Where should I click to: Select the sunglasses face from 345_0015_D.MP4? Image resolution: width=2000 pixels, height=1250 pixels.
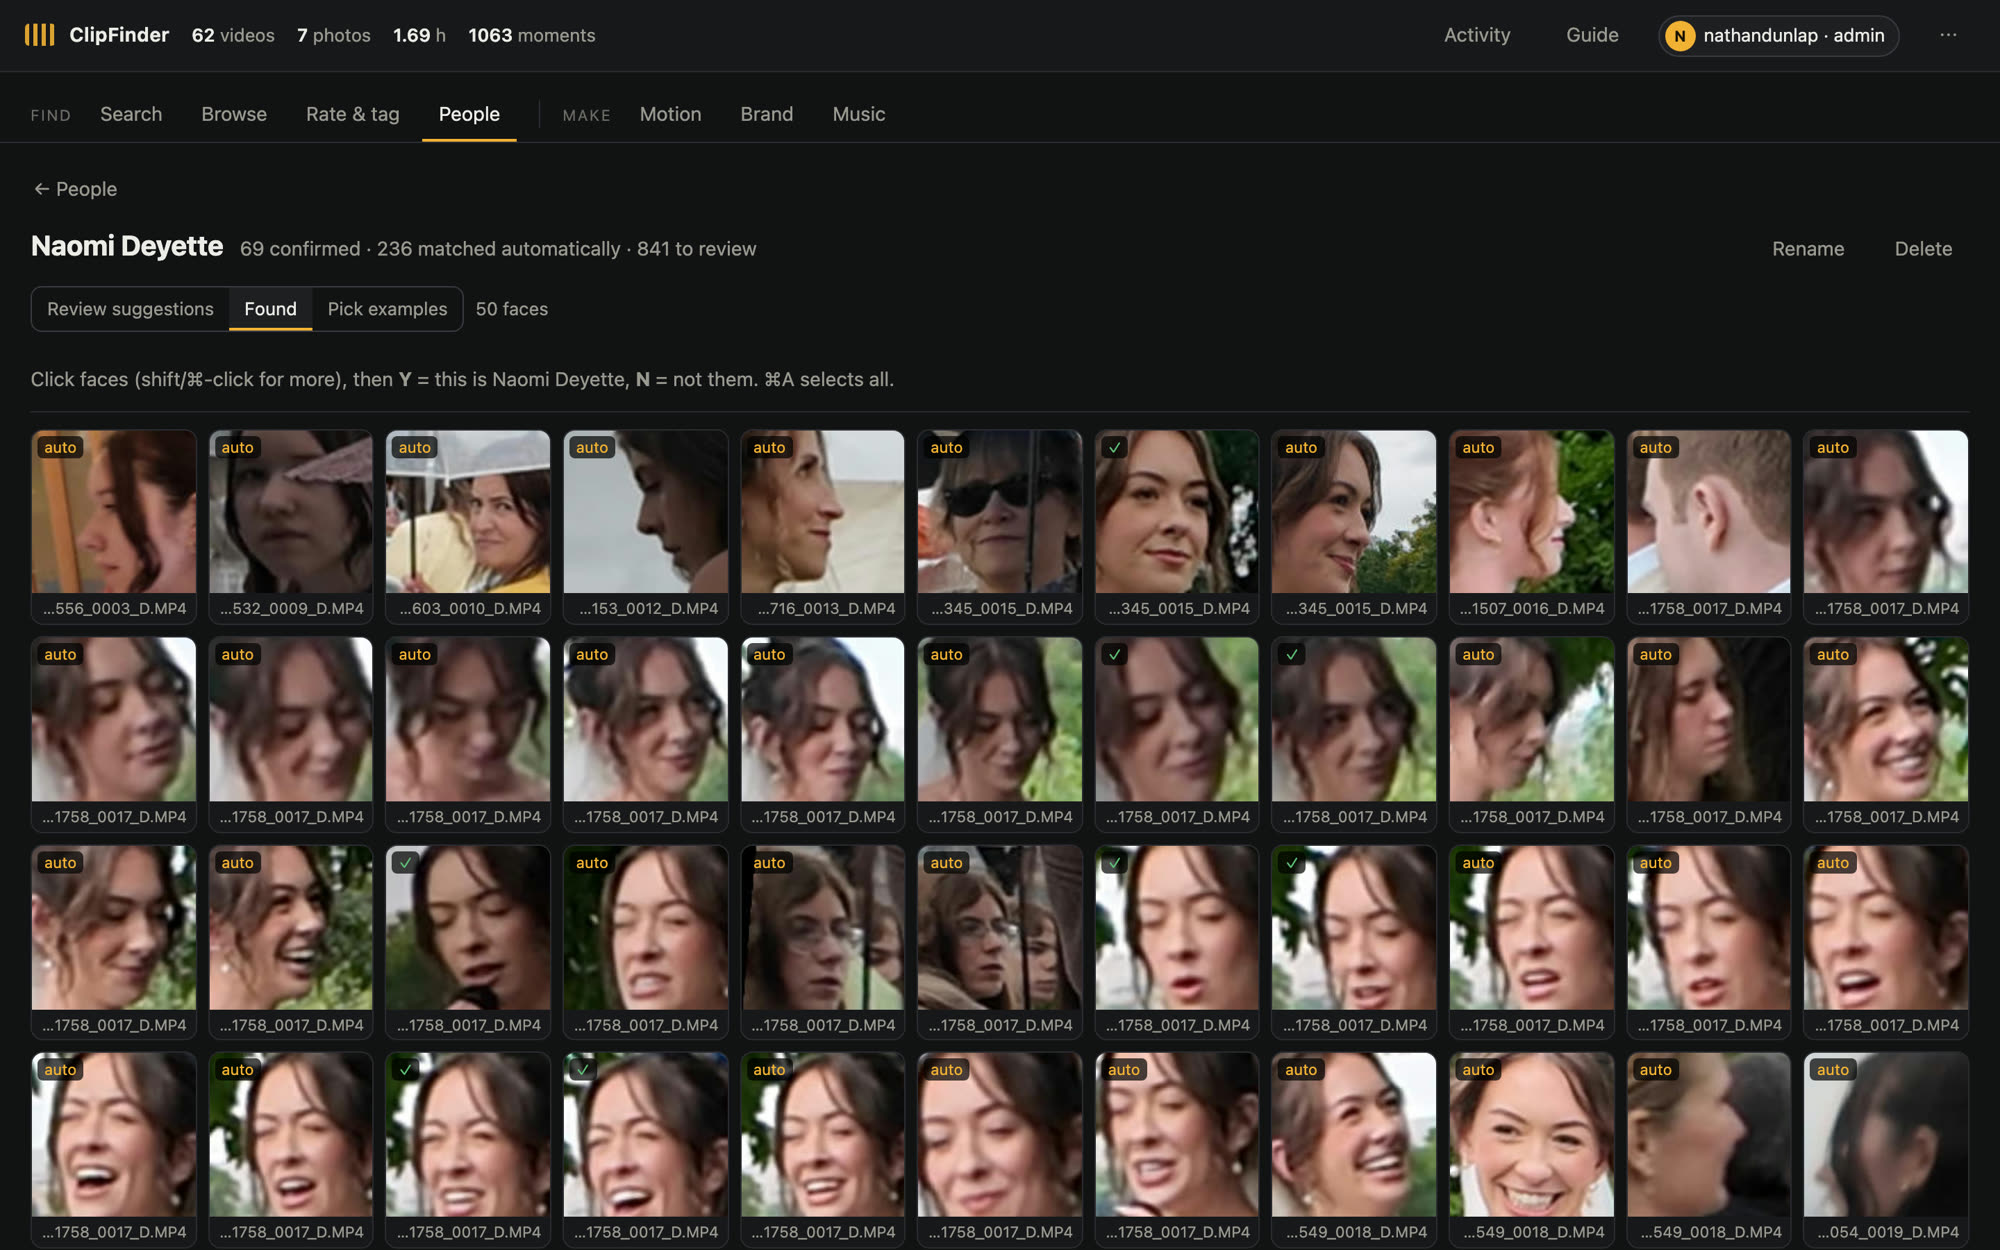[1000, 512]
